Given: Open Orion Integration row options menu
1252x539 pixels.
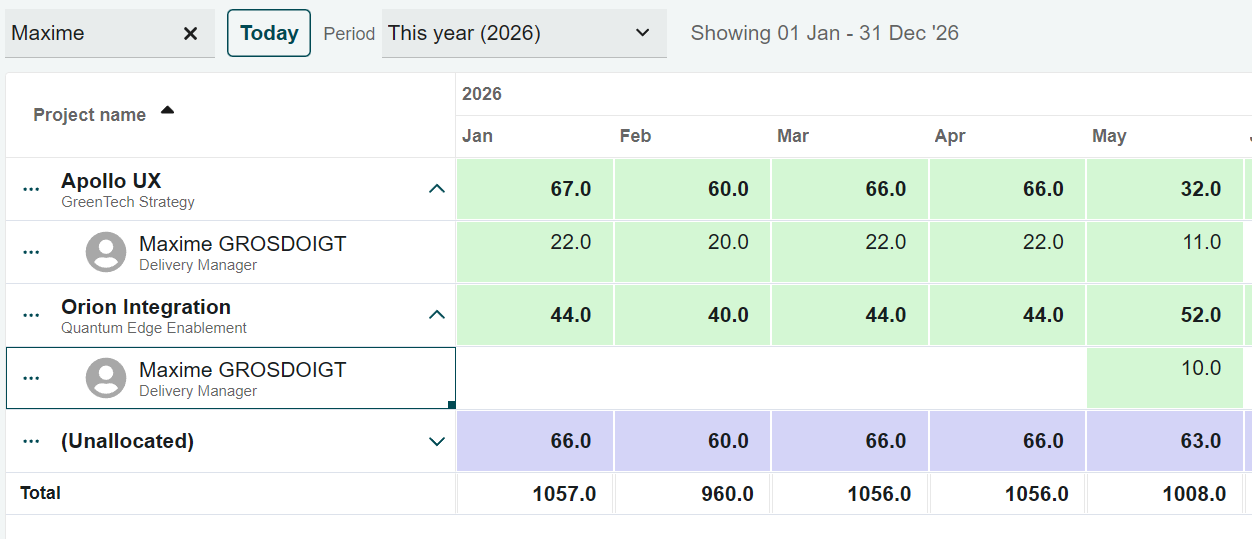Looking at the screenshot, I should (31, 315).
